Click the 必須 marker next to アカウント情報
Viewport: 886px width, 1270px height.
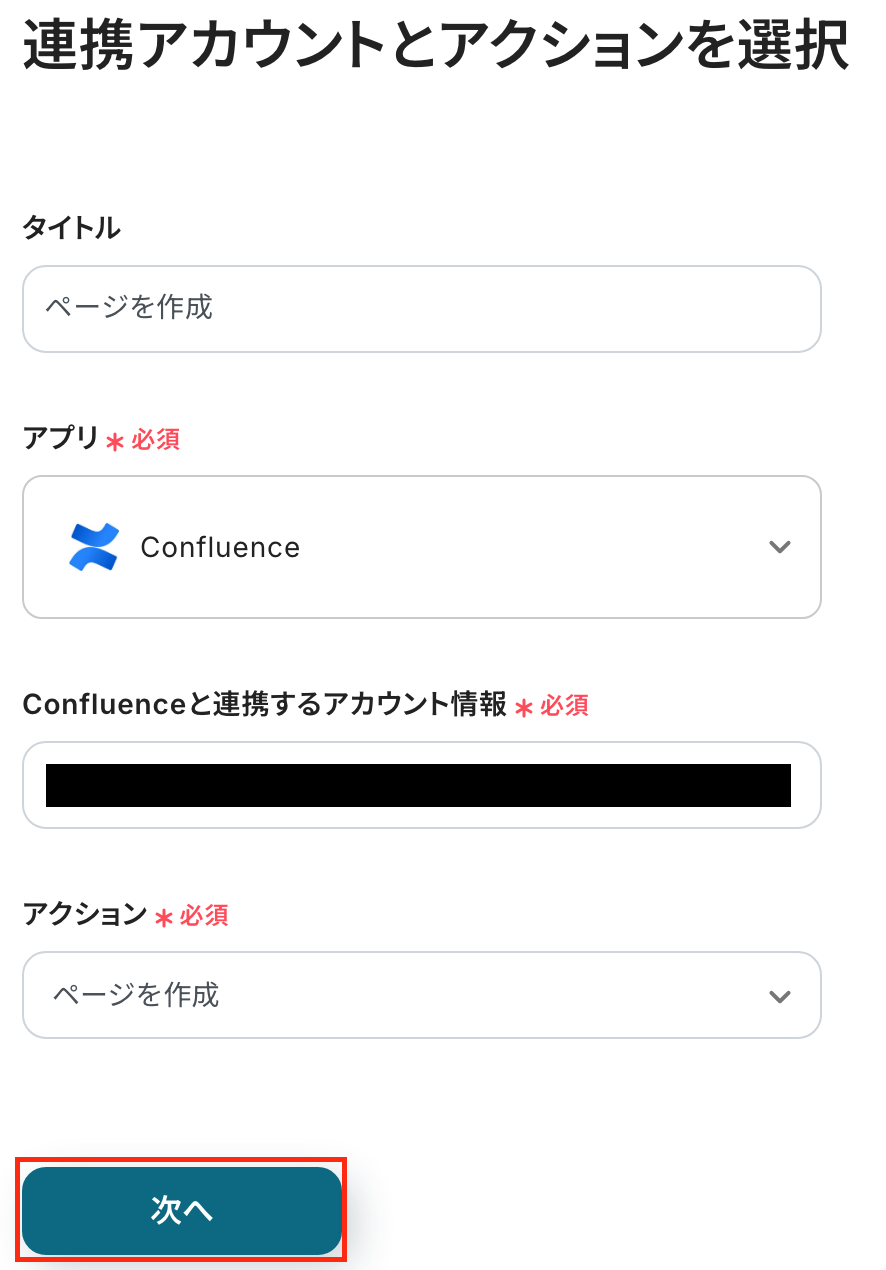(565, 706)
